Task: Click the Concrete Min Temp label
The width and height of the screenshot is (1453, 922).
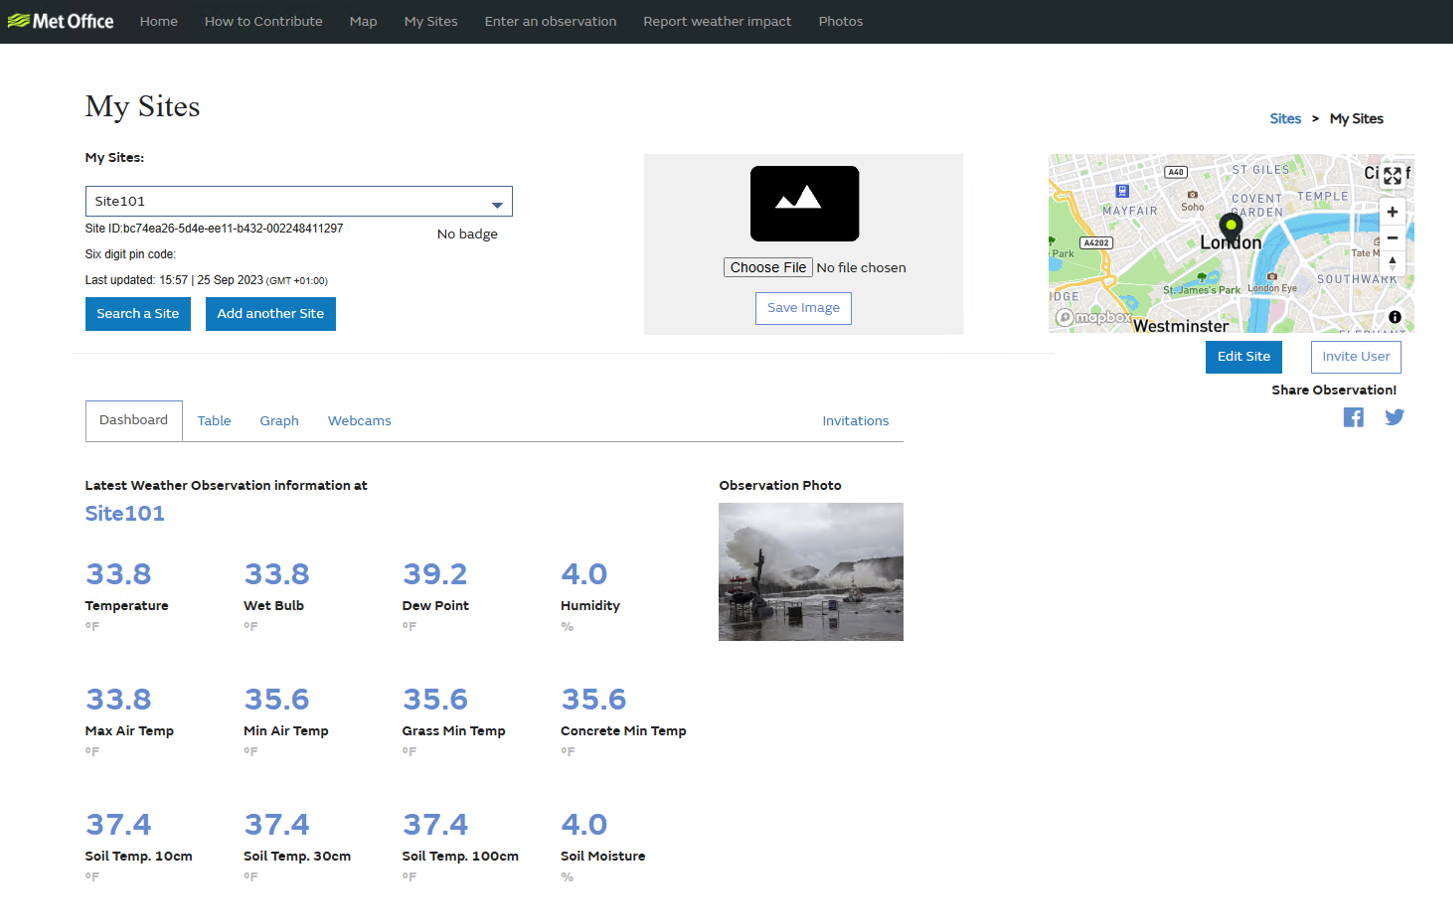Action: click(x=623, y=731)
